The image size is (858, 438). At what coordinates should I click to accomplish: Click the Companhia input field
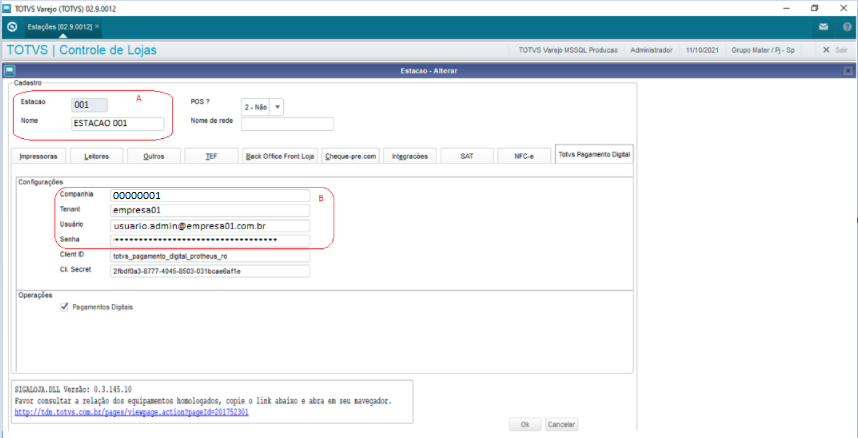pos(210,195)
